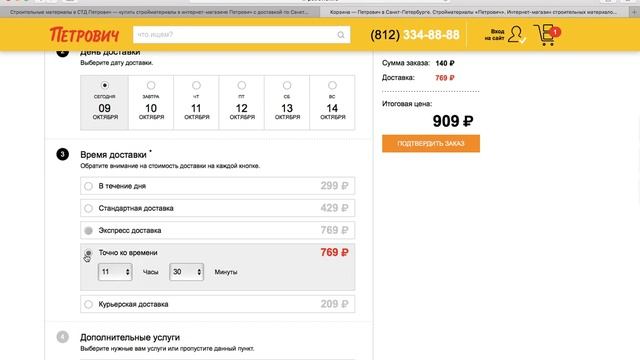Open the shopping cart icon

point(547,35)
